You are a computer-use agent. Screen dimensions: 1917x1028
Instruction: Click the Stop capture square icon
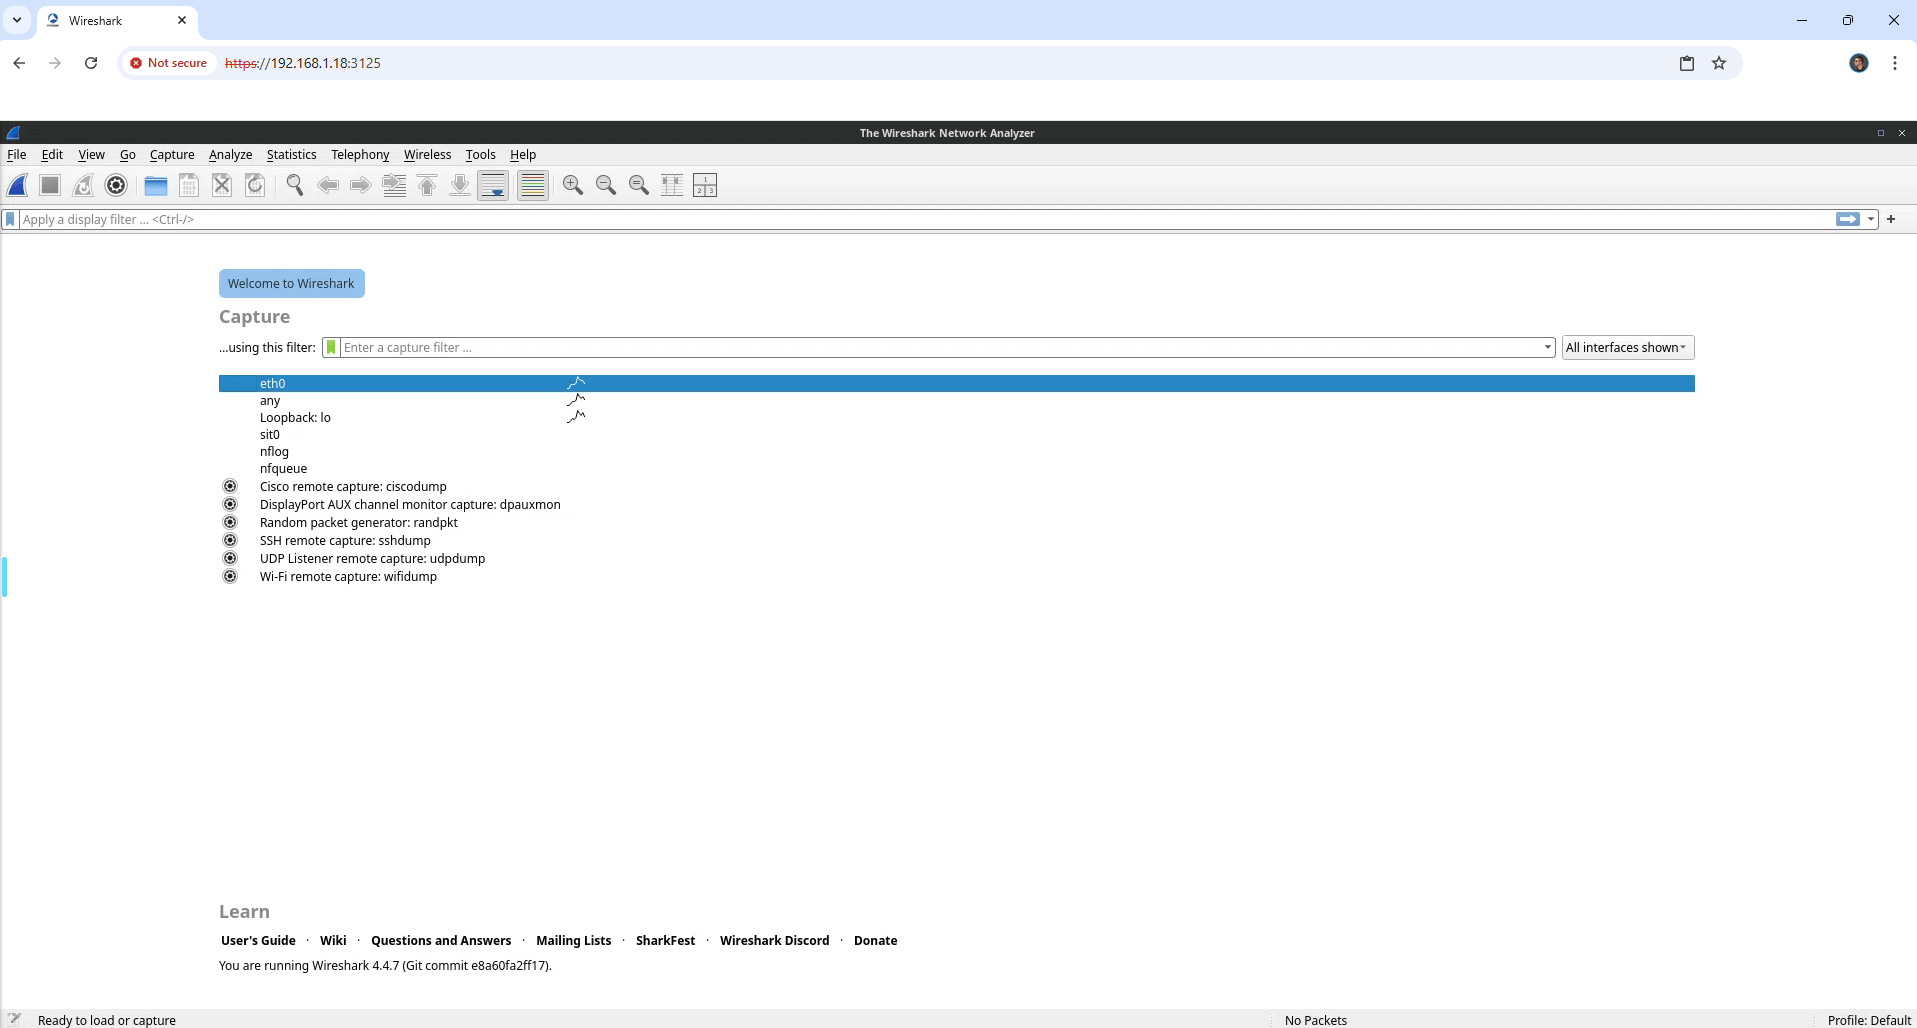point(50,185)
